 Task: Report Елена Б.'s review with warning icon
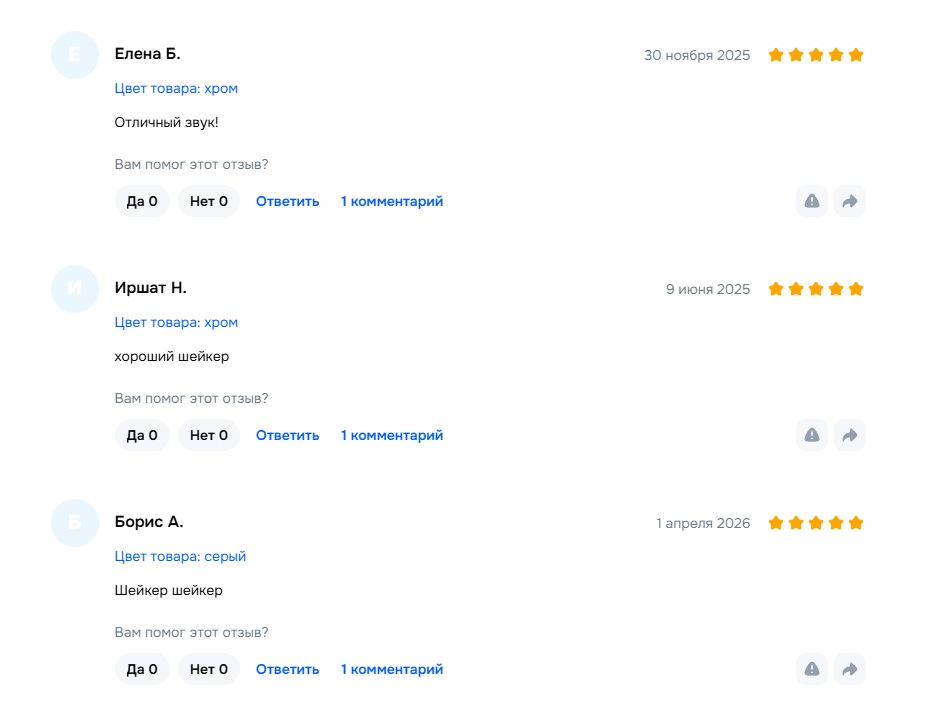[812, 201]
